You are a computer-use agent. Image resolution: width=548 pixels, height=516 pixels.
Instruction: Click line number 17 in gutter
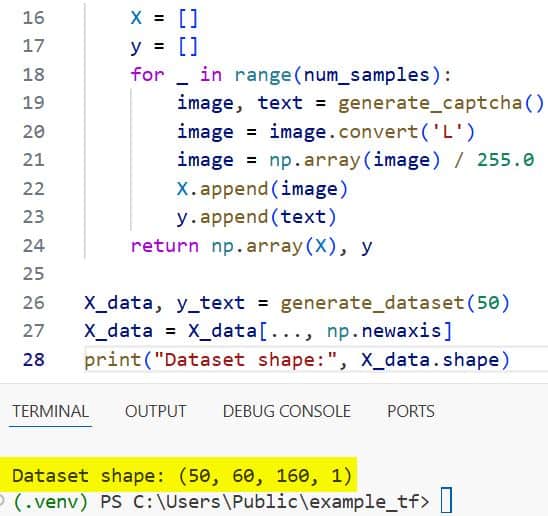pos(34,46)
